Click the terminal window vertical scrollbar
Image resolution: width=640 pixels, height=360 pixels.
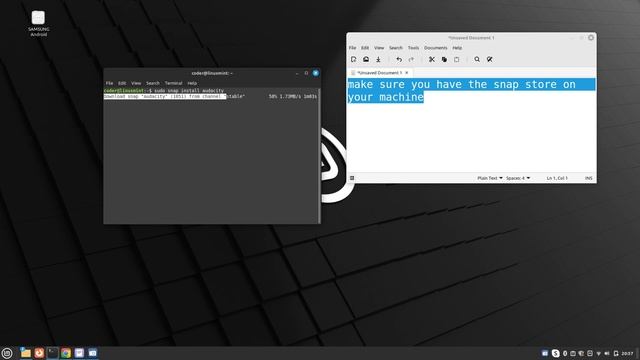pos(319,155)
